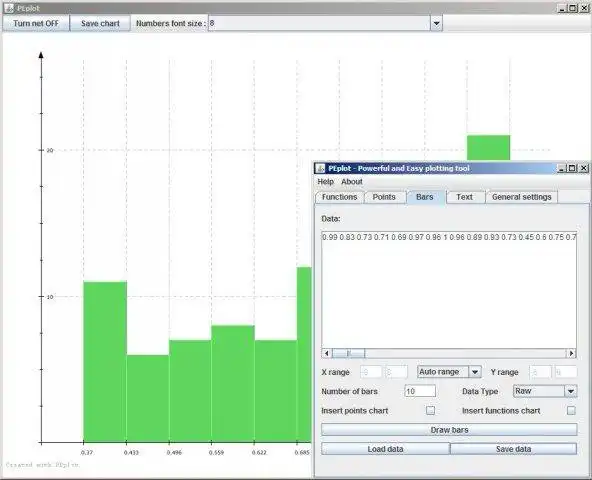Viewport: 592px width, 480px height.
Task: Open the Help menu in PEplot window
Action: pos(325,182)
